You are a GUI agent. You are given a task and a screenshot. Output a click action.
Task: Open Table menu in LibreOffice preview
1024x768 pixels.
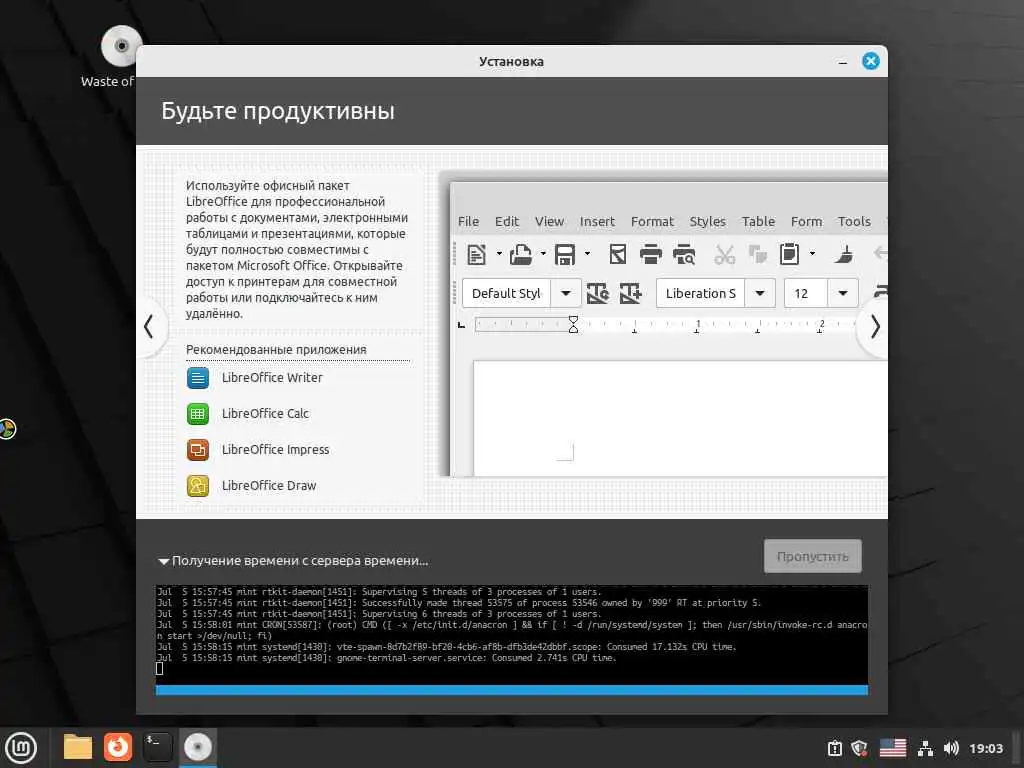(758, 221)
